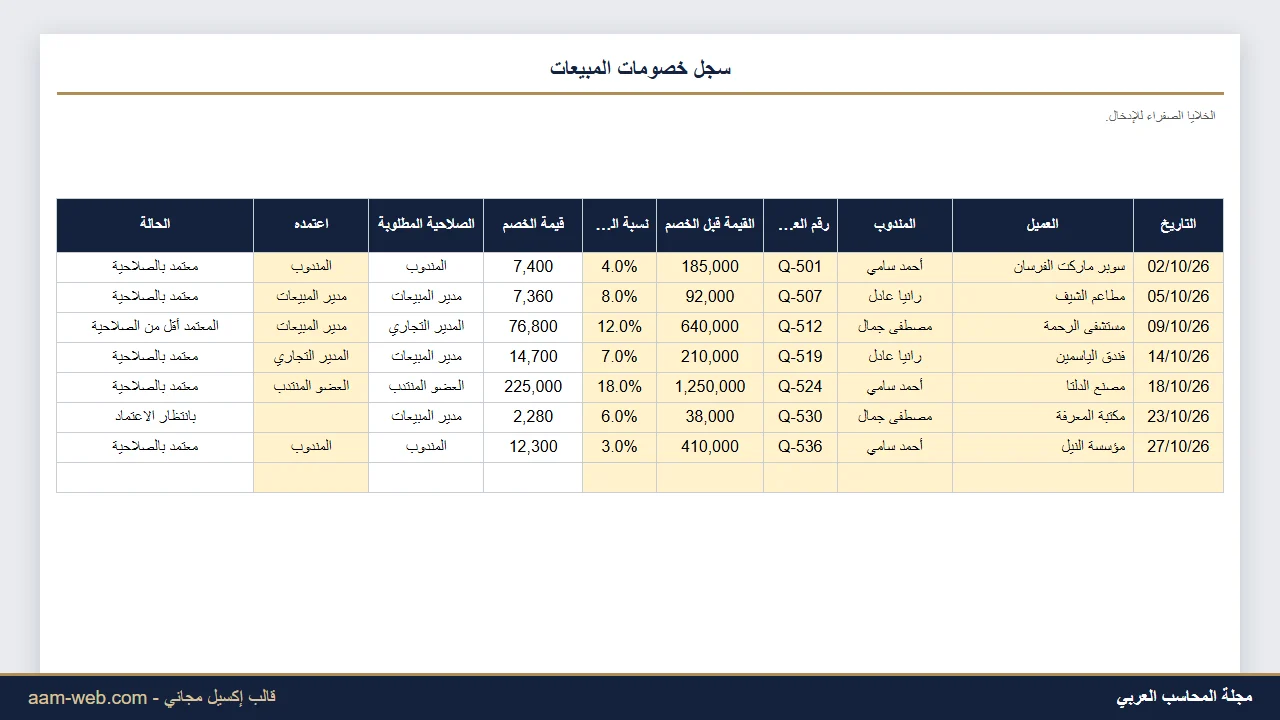Image resolution: width=1280 pixels, height=720 pixels.
Task: Click the pre-discount value 640,000
Action: pyautogui.click(x=710, y=327)
